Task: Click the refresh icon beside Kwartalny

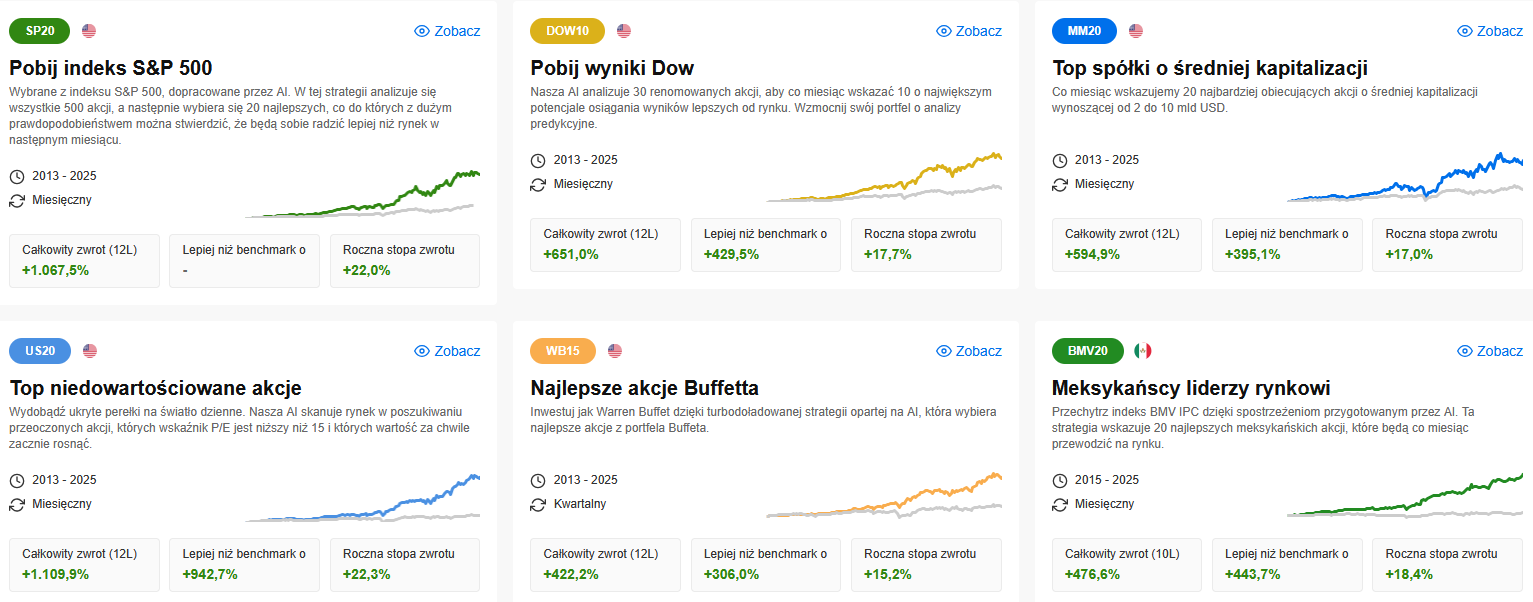Action: (x=538, y=504)
